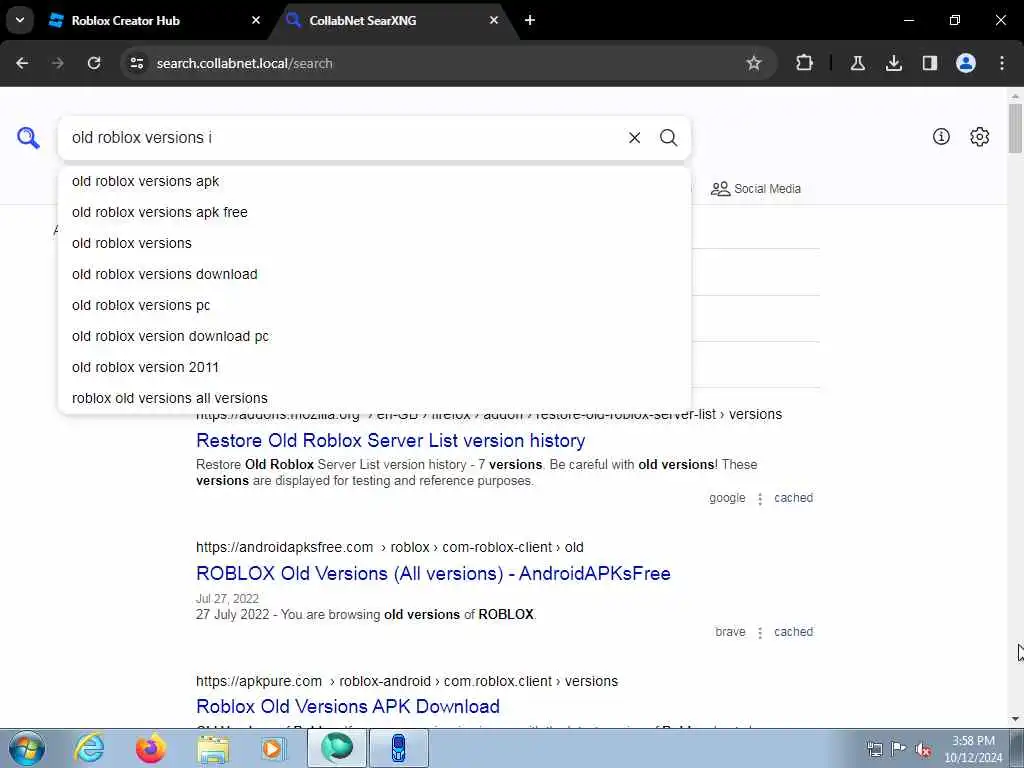Open 'ROBLOX Old Versions (All versions) - AndroidAPKsFree'
Viewport: 1024px width, 768px height.
coord(433,573)
